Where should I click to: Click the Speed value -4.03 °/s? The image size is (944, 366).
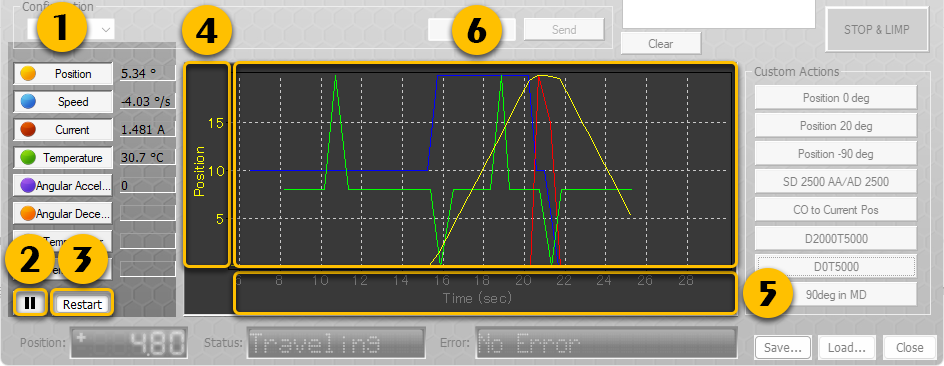coord(148,102)
